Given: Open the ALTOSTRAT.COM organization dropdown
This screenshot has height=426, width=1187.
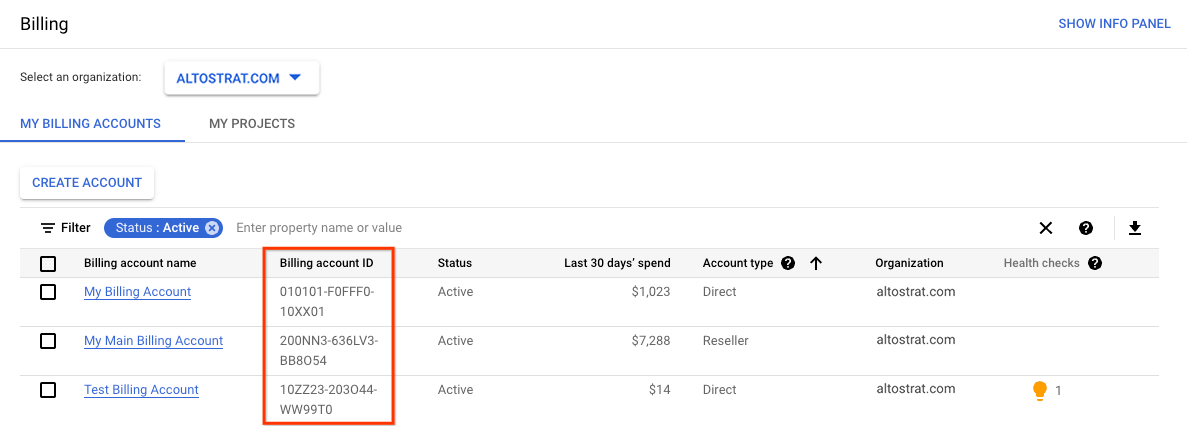Looking at the screenshot, I should coord(241,78).
